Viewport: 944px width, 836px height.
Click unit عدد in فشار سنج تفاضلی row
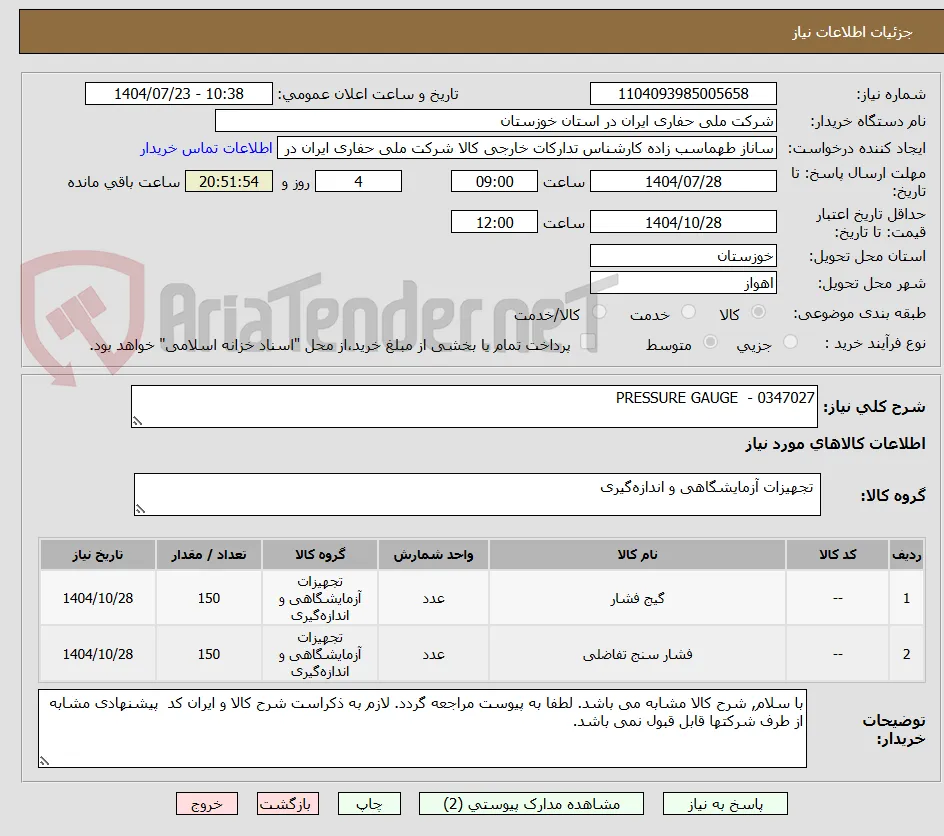click(433, 654)
